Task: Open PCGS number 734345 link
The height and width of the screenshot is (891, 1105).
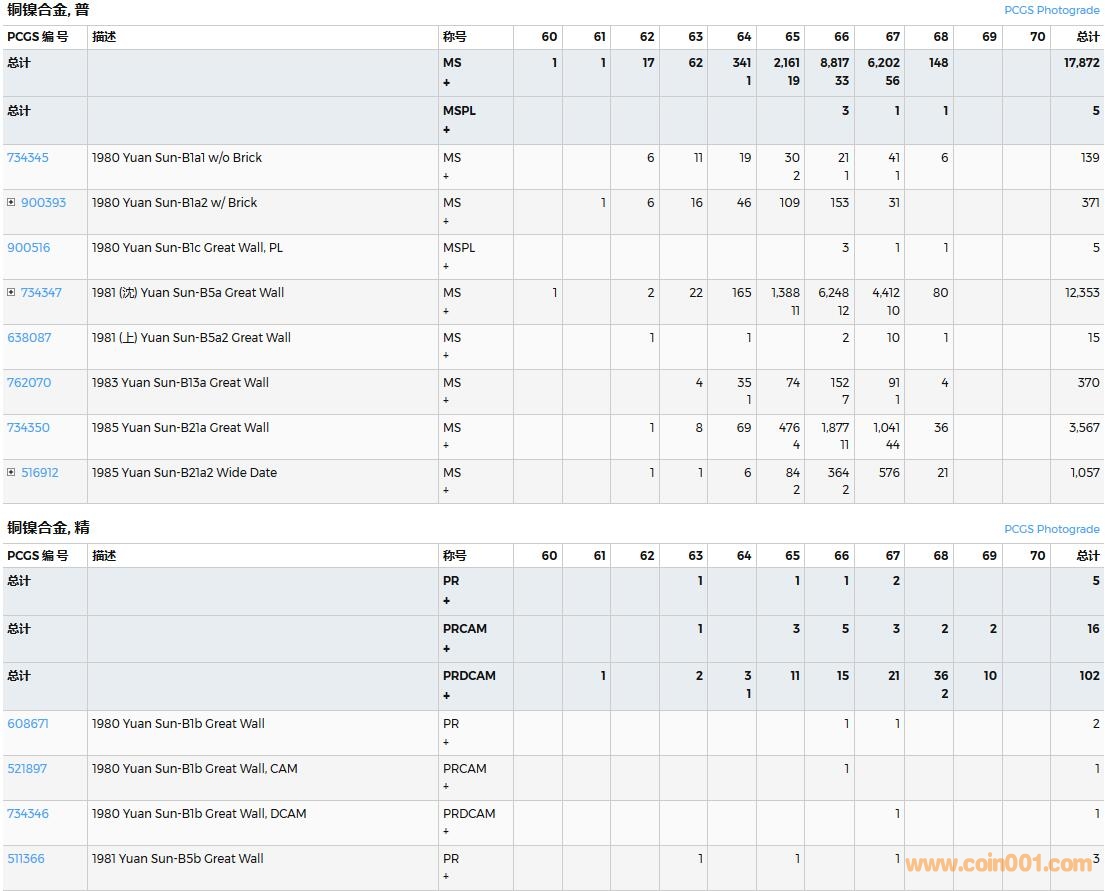Action: (x=28, y=157)
